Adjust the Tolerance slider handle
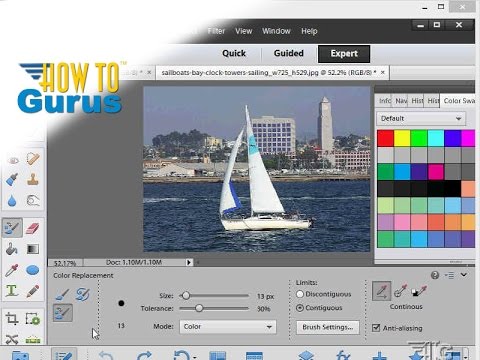Screen dimensions: 480x360 (x=199, y=308)
